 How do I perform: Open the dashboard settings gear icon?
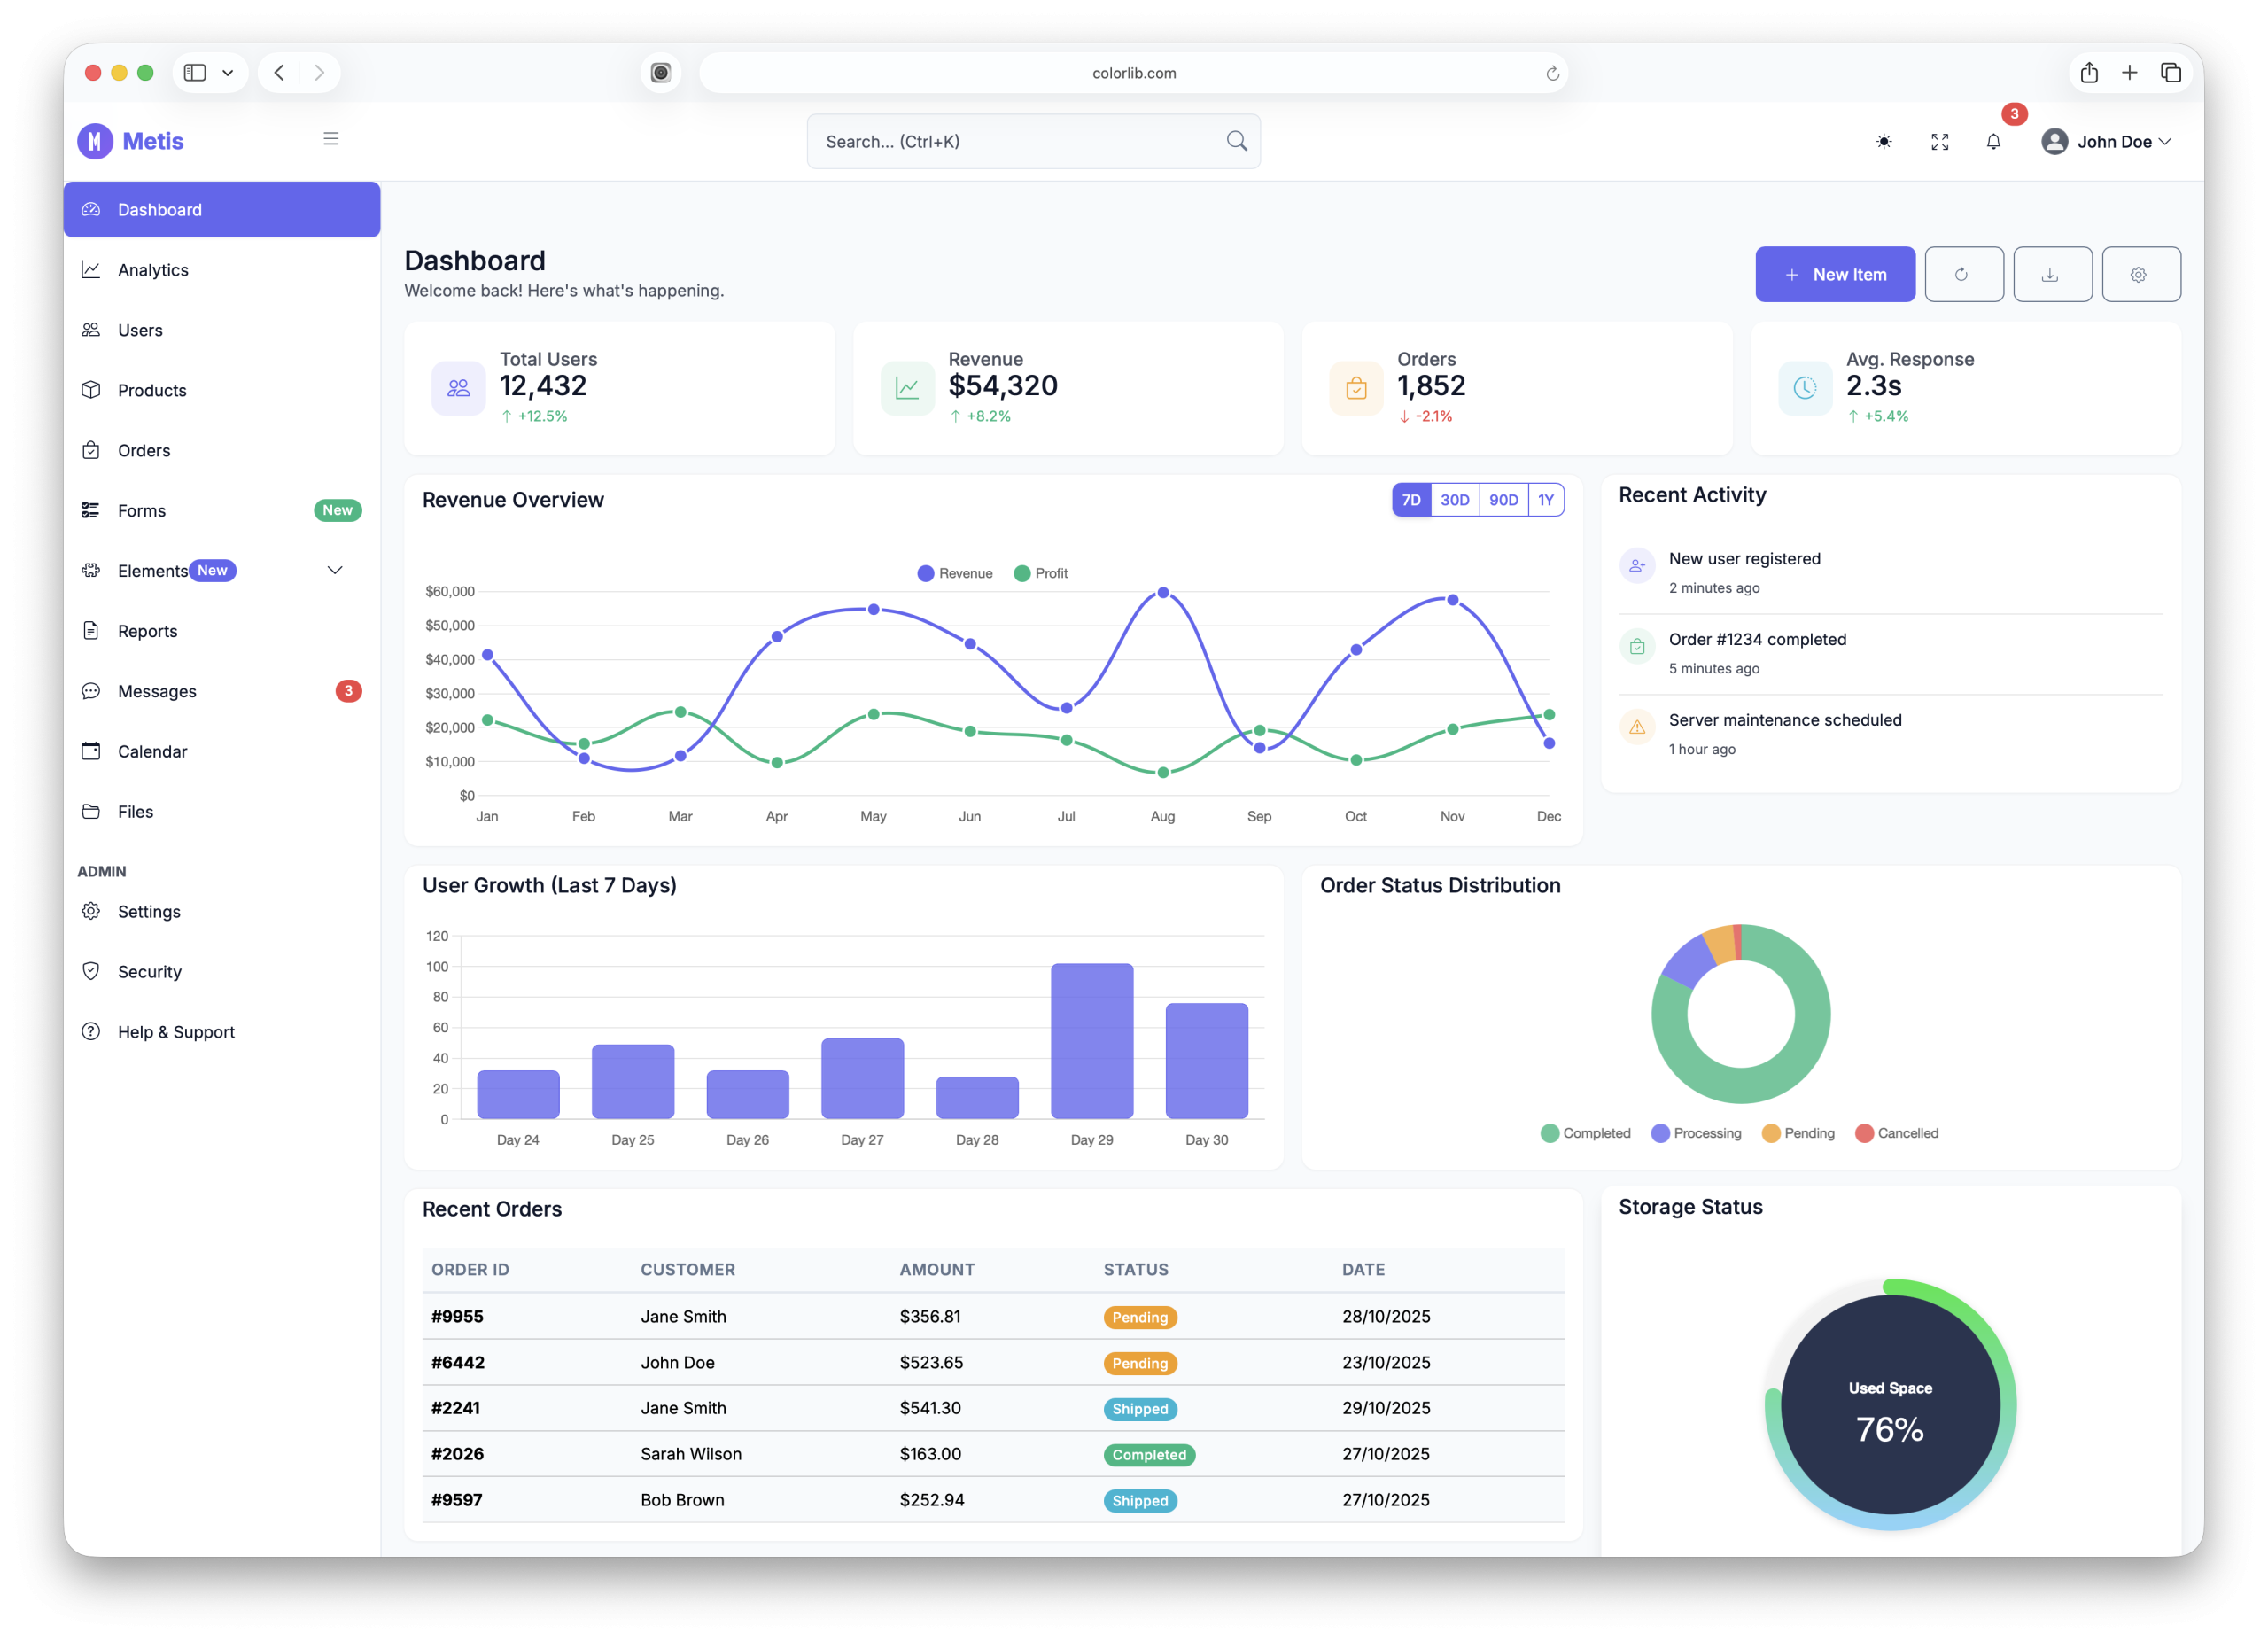(x=2141, y=274)
